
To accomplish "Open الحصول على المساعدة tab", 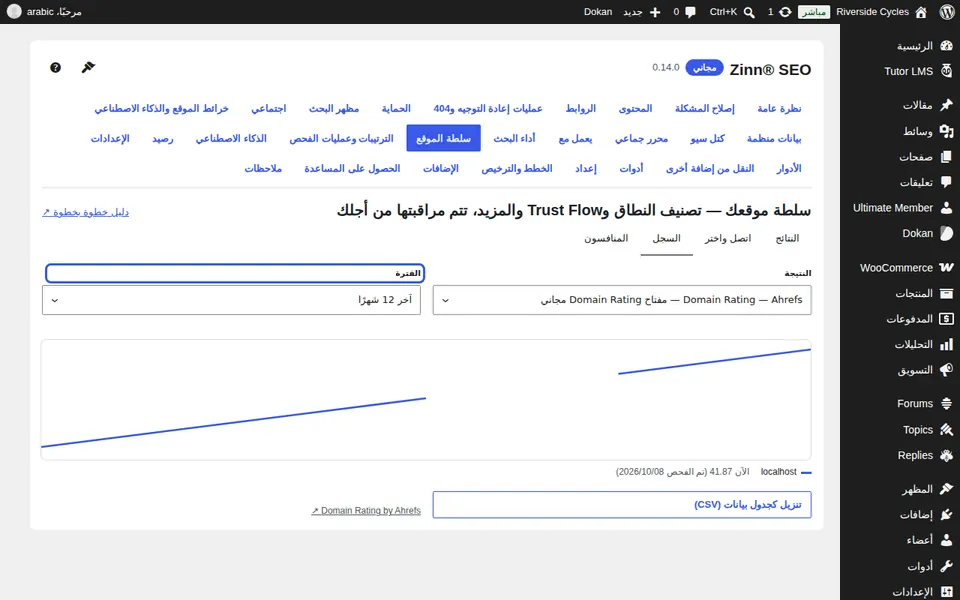I will [352, 168].
